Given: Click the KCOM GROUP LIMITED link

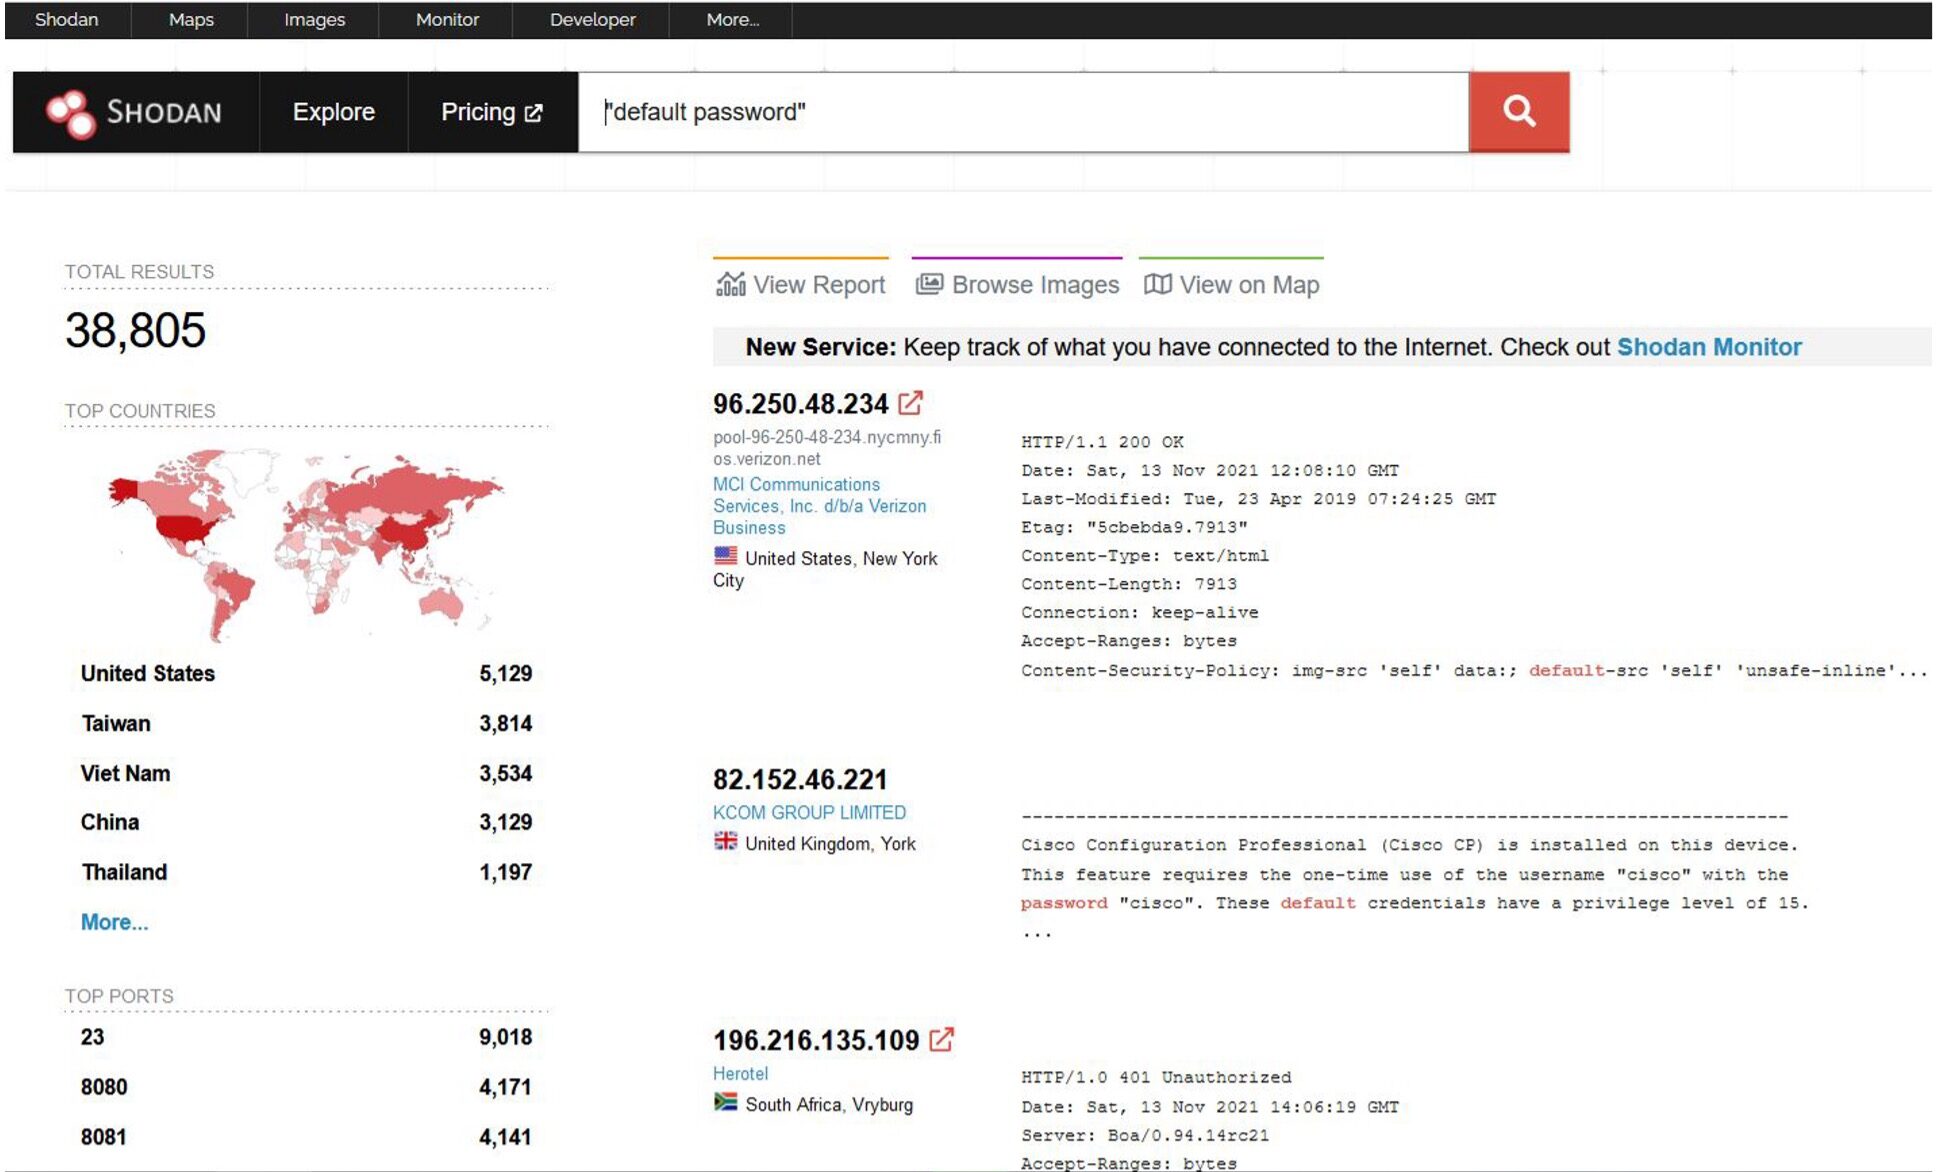Looking at the screenshot, I should tap(809, 812).
